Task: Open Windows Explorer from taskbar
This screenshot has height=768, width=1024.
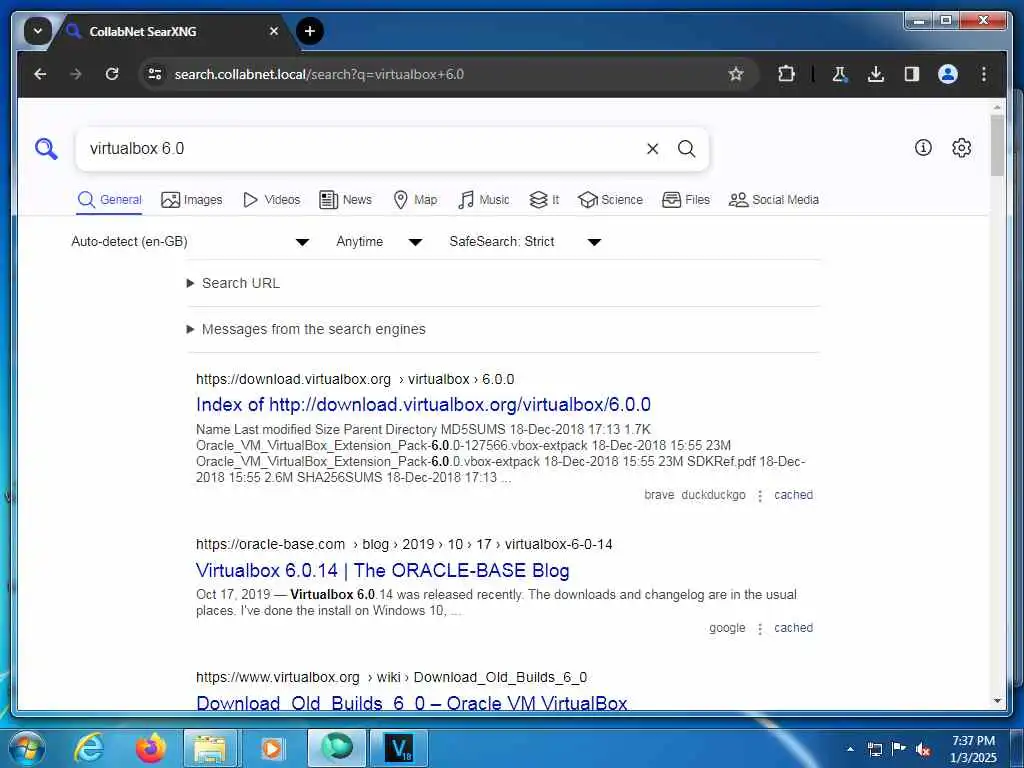Action: pos(209,748)
